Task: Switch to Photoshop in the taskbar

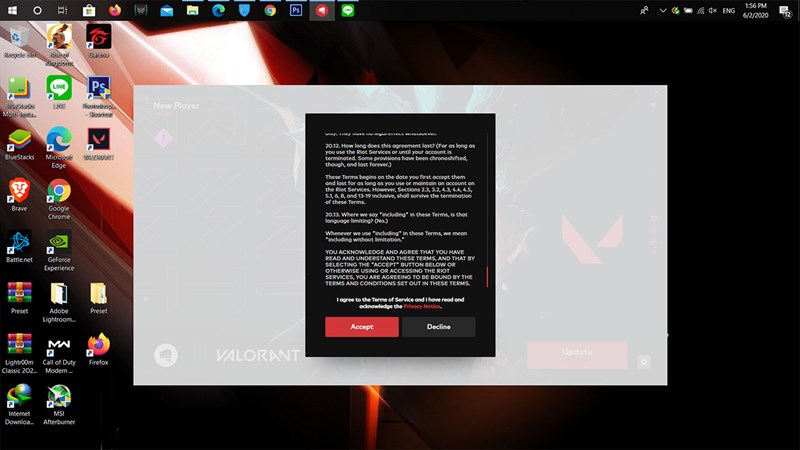Action: point(296,10)
